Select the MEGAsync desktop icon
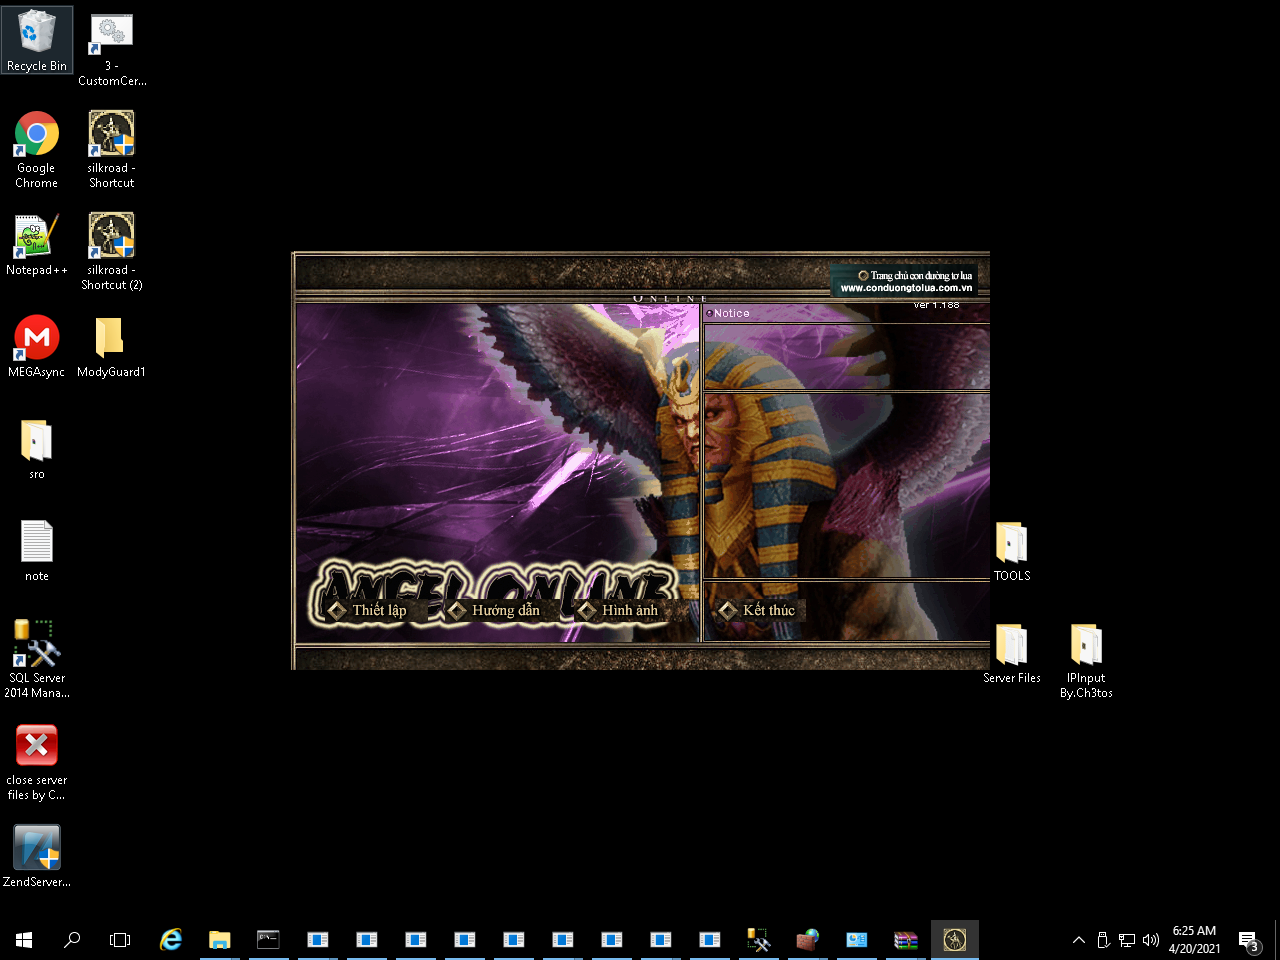1280x960 pixels. point(37,347)
